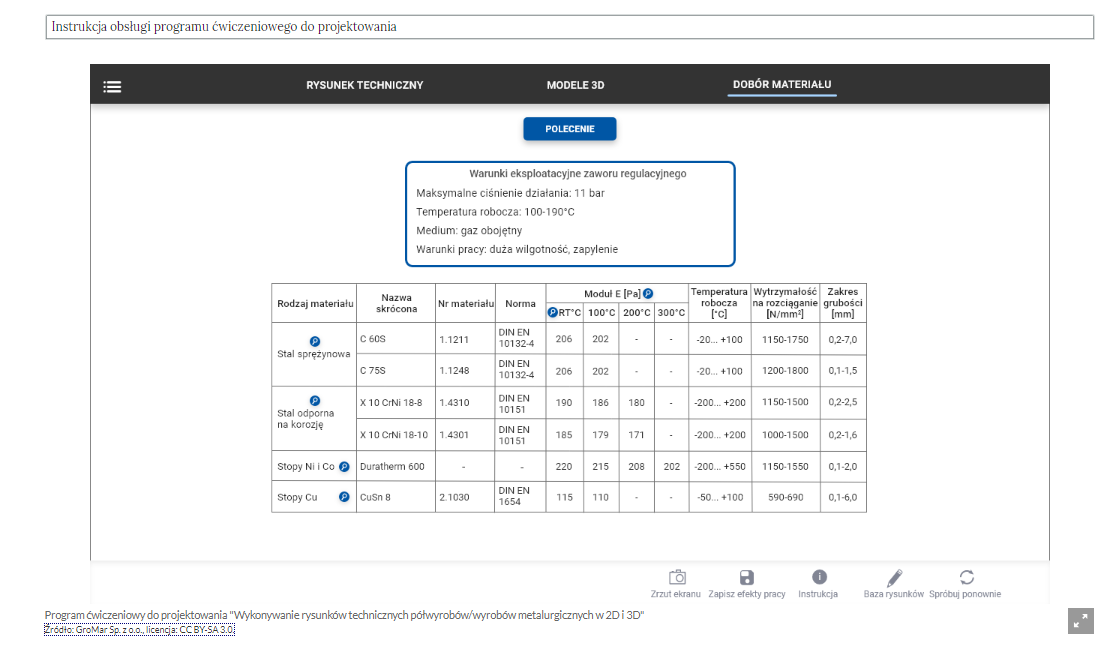Select the Dobór materiału tab
1108x646 pixels.
782,85
